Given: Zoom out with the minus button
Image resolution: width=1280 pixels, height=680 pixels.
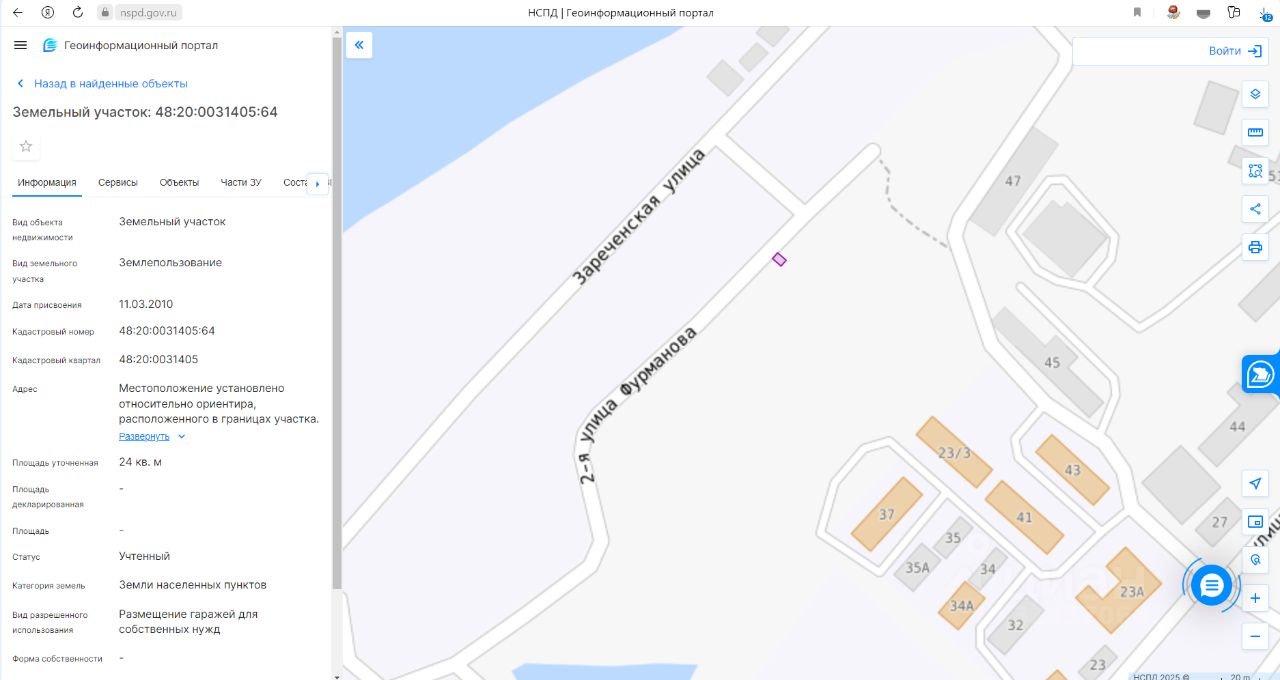Looking at the screenshot, I should (1255, 636).
